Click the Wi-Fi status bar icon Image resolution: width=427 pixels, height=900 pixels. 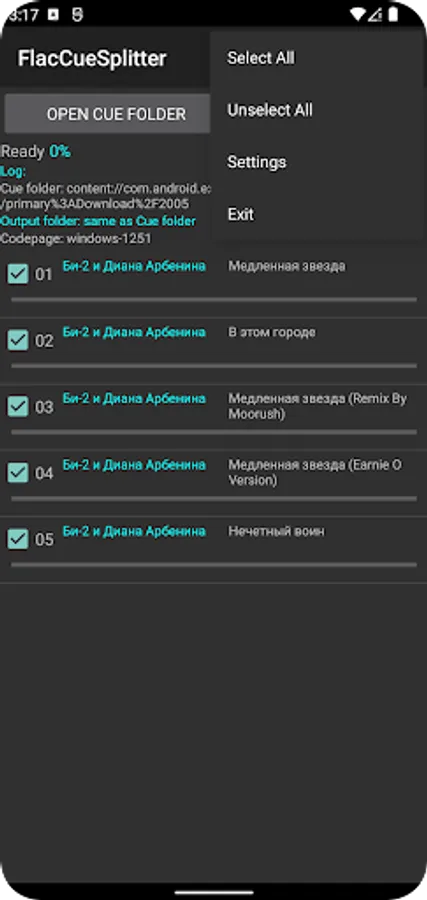[359, 15]
